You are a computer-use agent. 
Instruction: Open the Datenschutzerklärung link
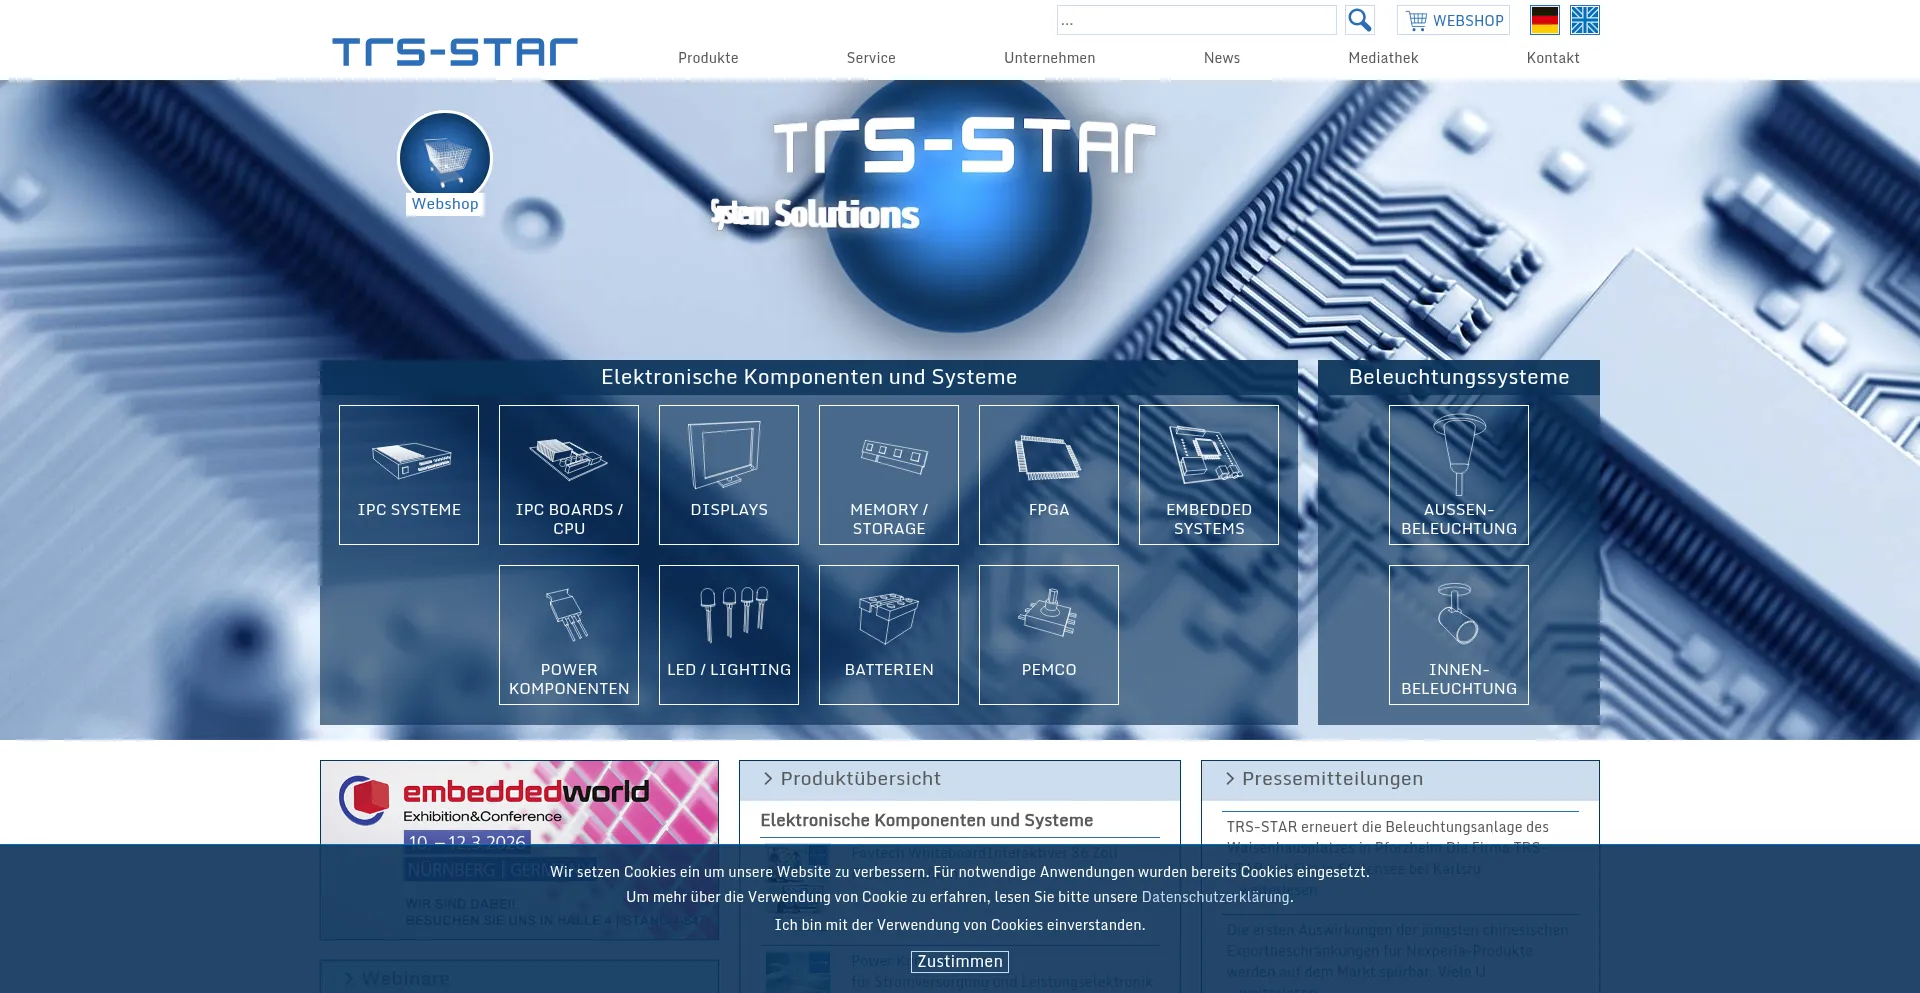coord(1215,897)
